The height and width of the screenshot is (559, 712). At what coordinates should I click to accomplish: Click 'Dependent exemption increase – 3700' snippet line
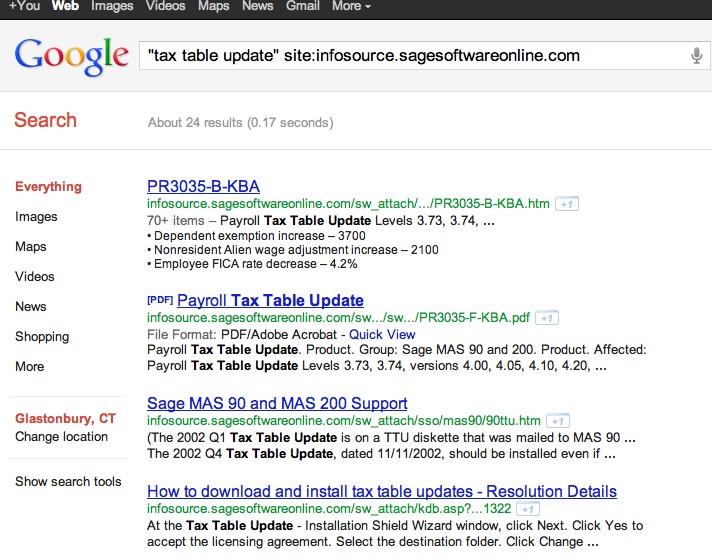point(256,236)
